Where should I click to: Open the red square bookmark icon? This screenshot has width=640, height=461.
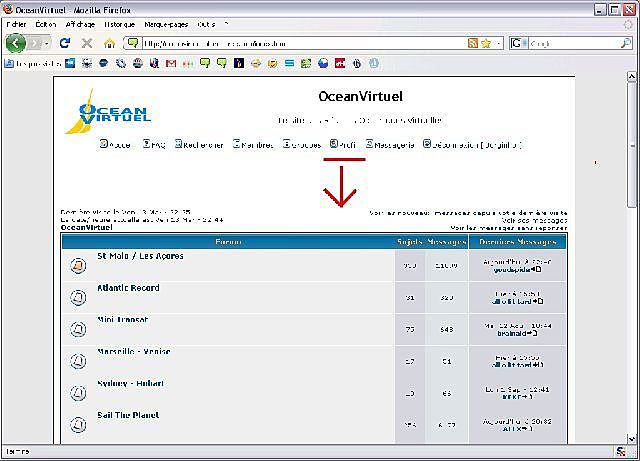click(340, 63)
